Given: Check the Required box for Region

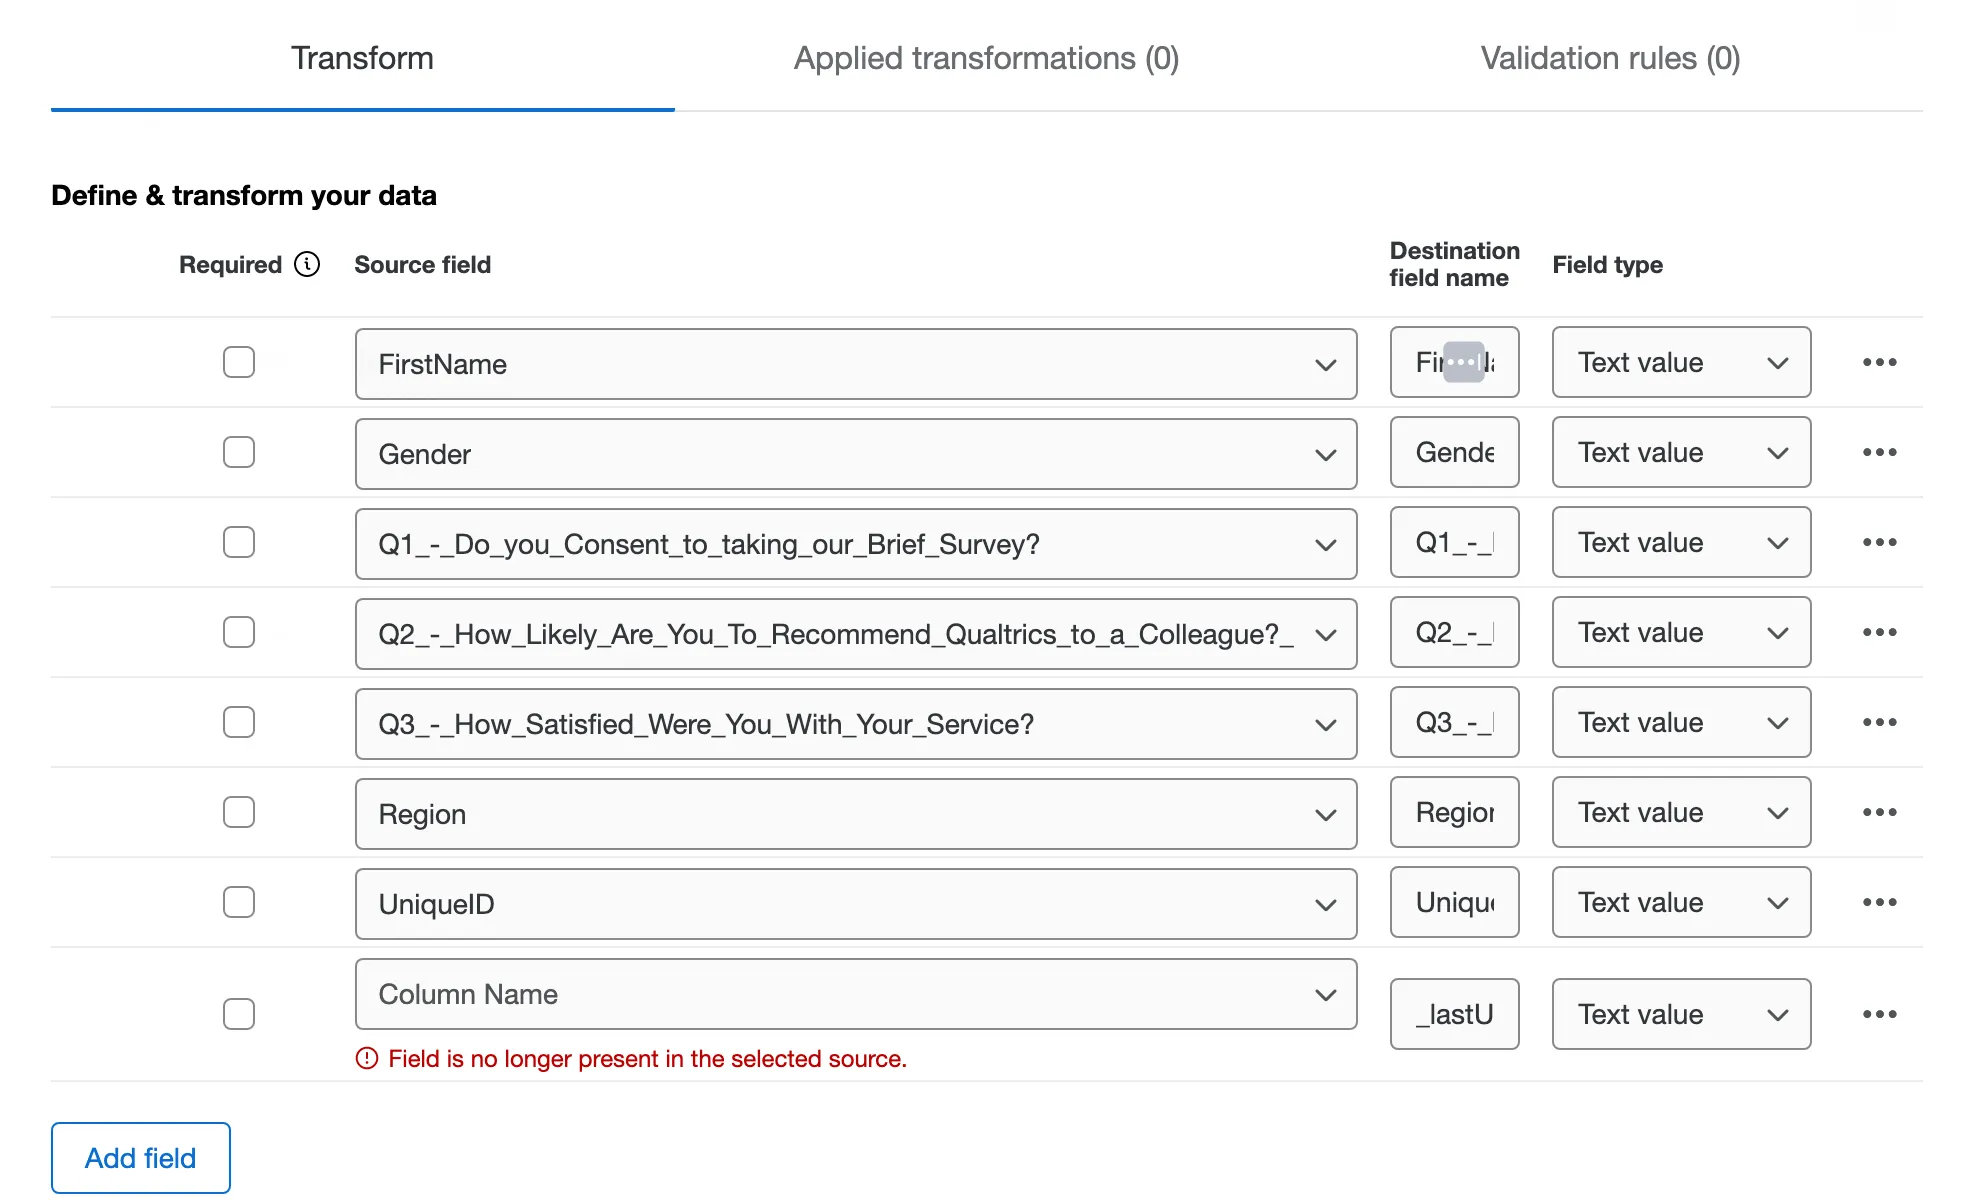Looking at the screenshot, I should point(239,812).
